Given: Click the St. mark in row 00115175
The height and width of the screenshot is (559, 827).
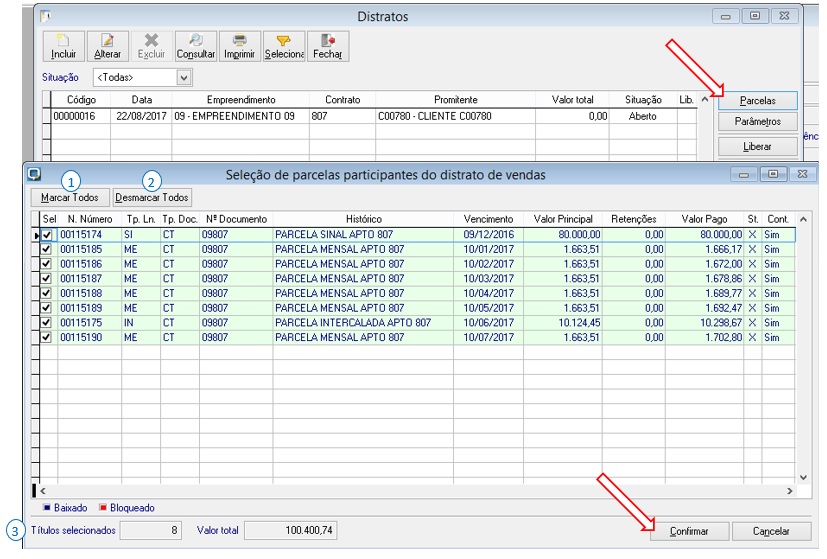Looking at the screenshot, I should click(753, 323).
